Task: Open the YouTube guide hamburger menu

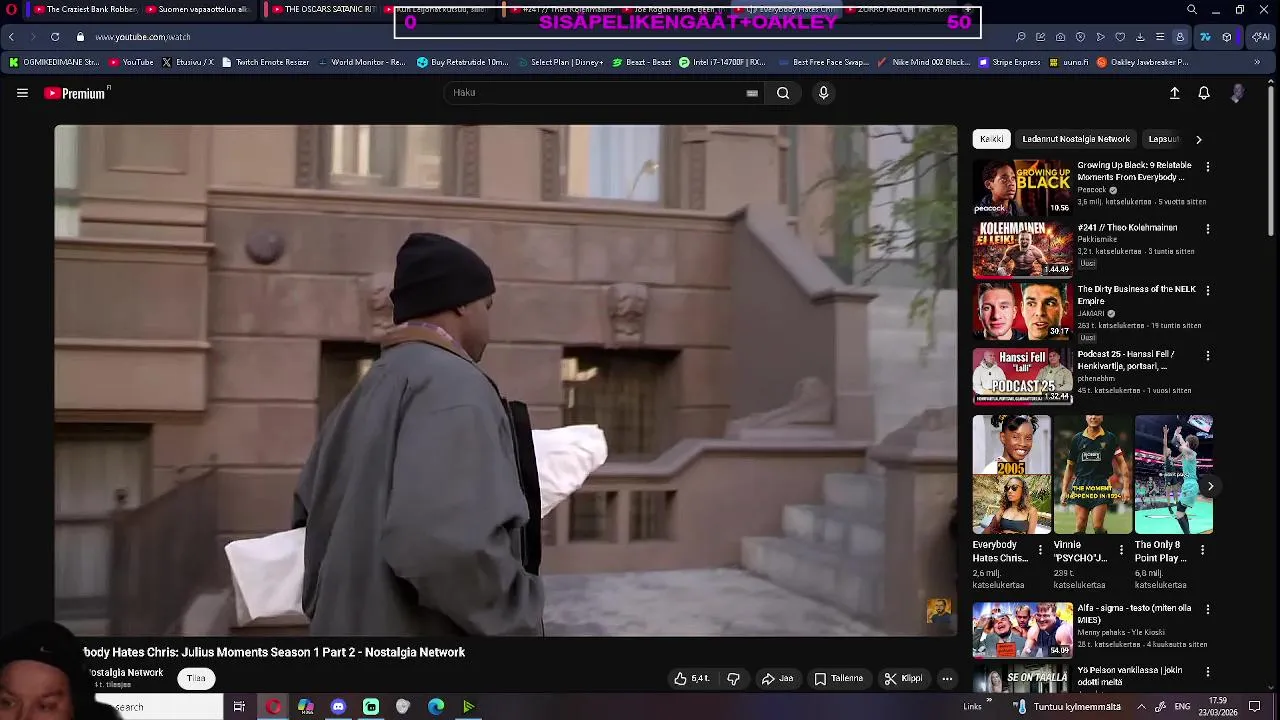Action: point(22,93)
